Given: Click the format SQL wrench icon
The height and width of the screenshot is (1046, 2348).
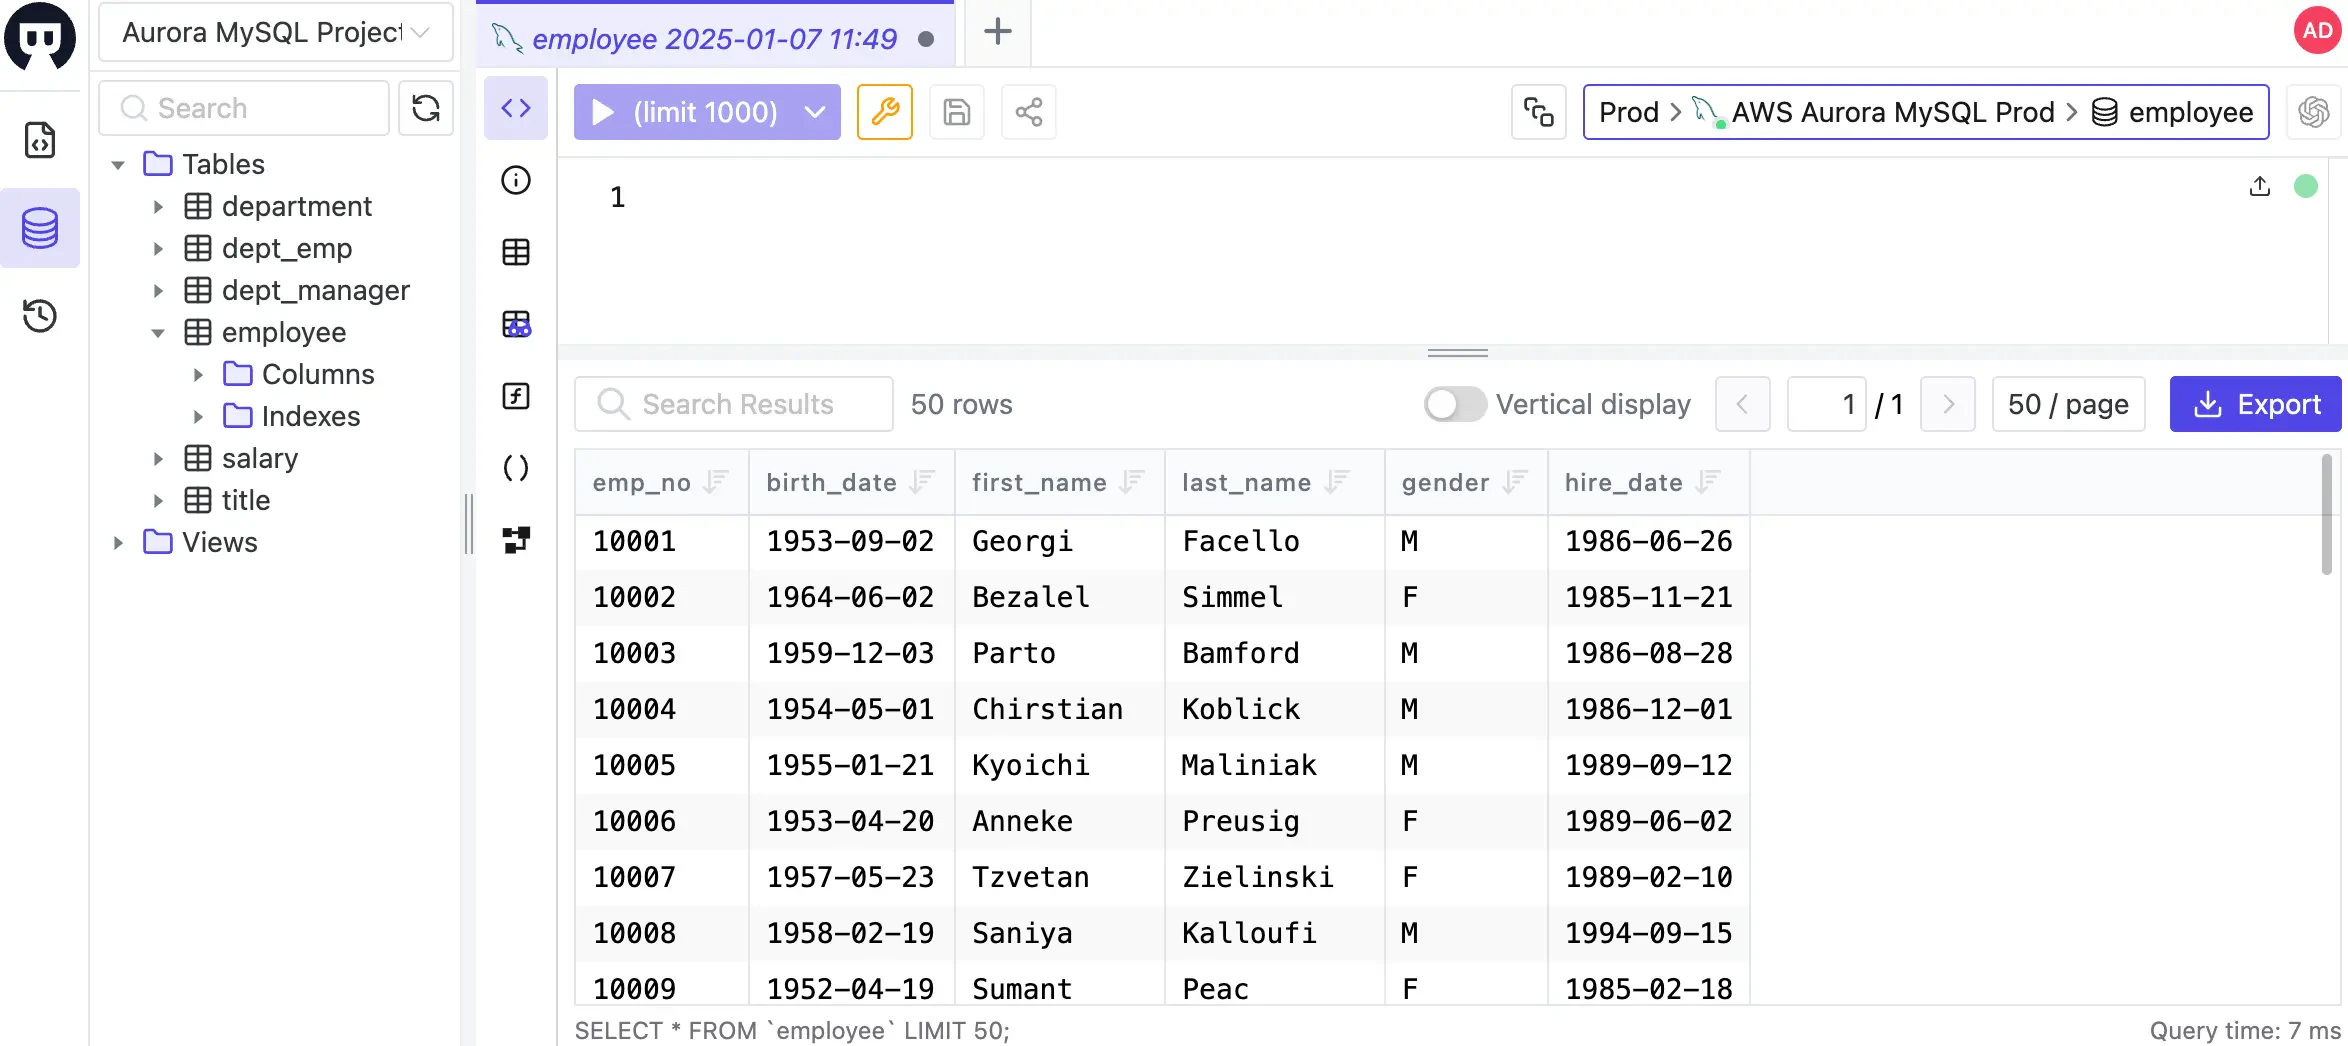Looking at the screenshot, I should click(884, 112).
